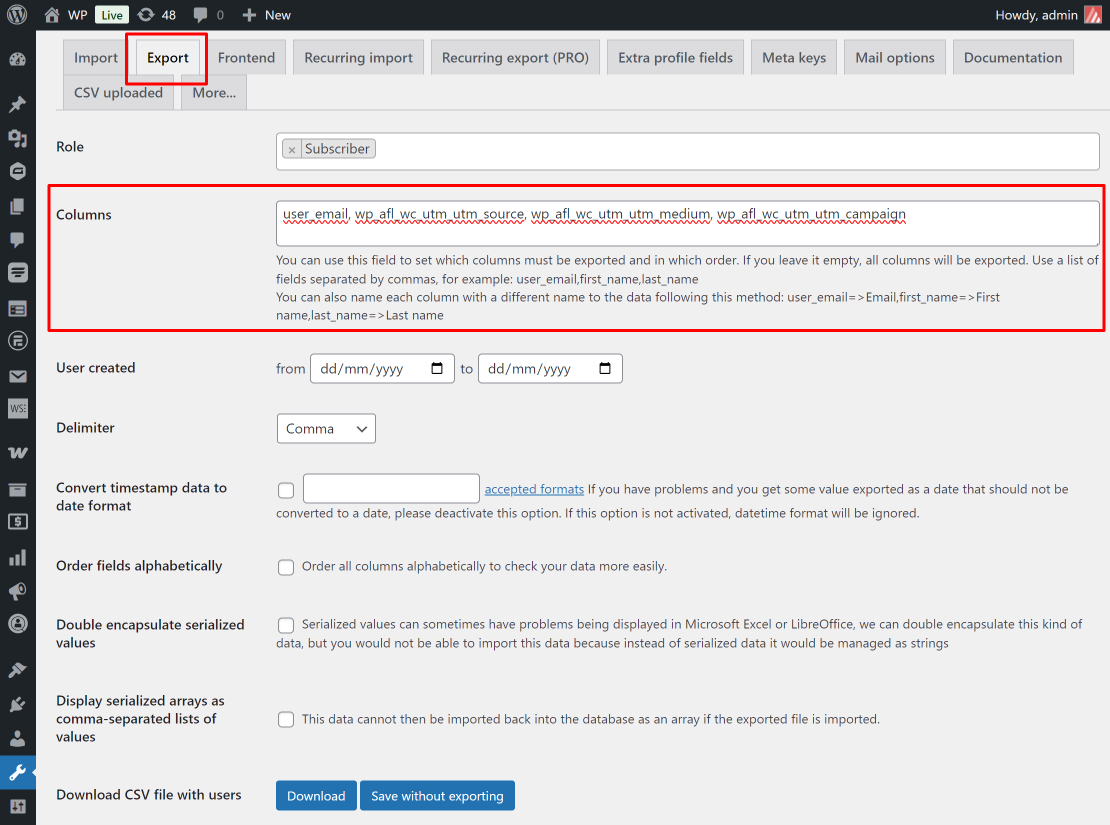This screenshot has height=825, width=1110.
Task: Open the Delimiter dropdown set to Comma
Action: pyautogui.click(x=326, y=428)
